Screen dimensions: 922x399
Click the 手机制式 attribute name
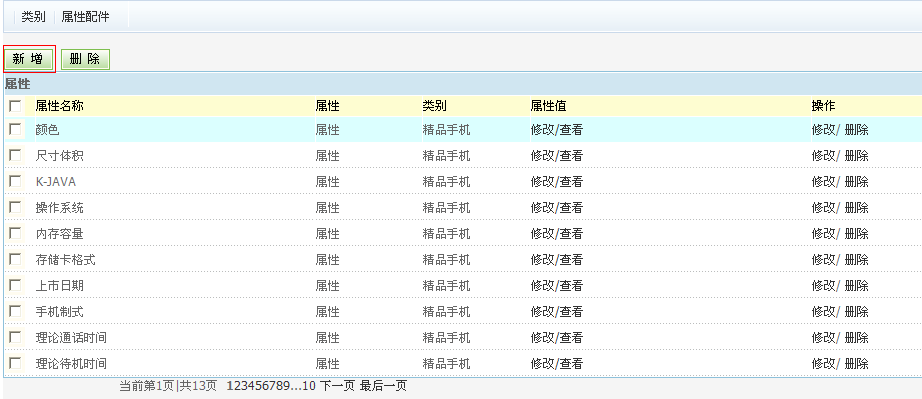[x=59, y=311]
